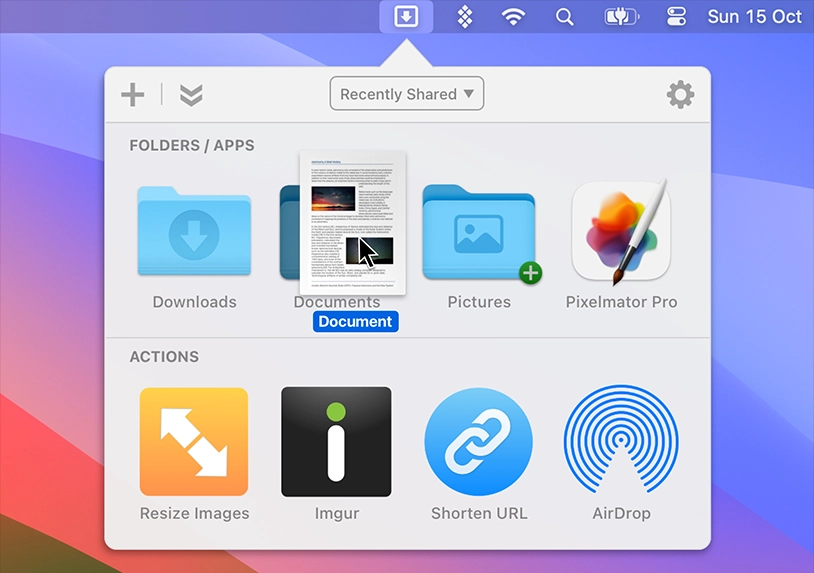The width and height of the screenshot is (814, 573).
Task: Run the Shorten URL action
Action: [x=479, y=442]
